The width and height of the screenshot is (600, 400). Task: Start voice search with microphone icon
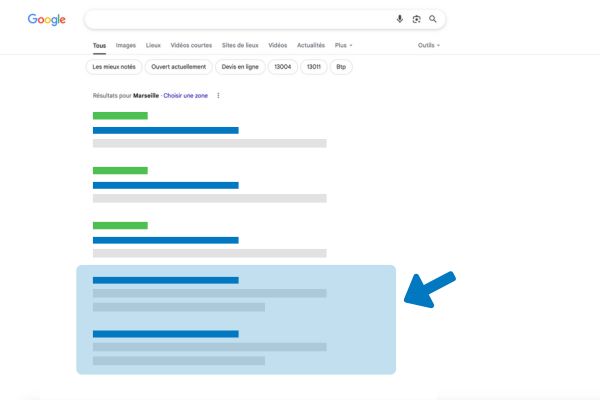coord(399,19)
